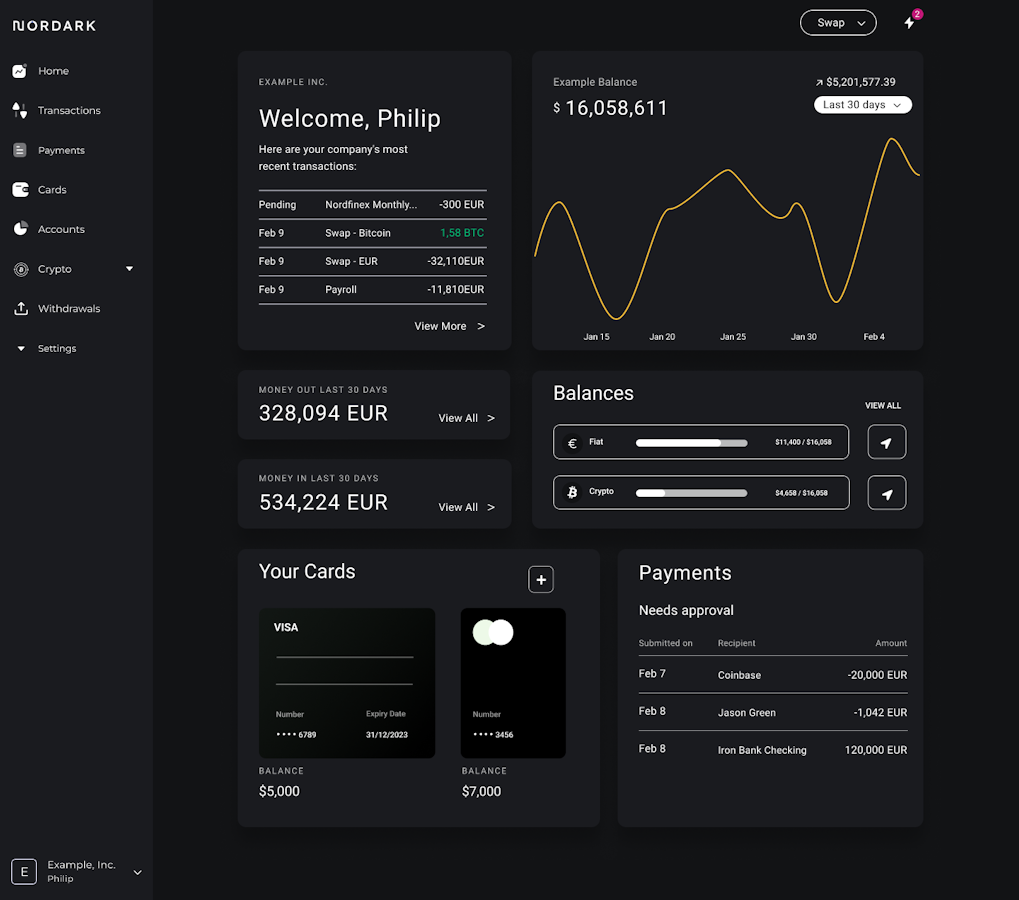The image size is (1019, 900).
Task: Open the lightning bolt notifications icon
Action: point(909,22)
